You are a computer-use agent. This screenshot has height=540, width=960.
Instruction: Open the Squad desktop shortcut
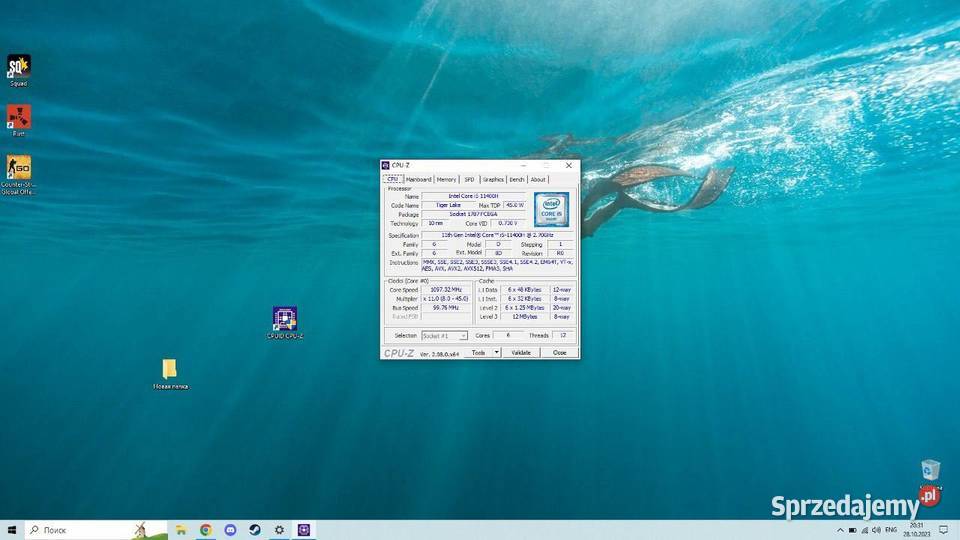tap(18, 70)
